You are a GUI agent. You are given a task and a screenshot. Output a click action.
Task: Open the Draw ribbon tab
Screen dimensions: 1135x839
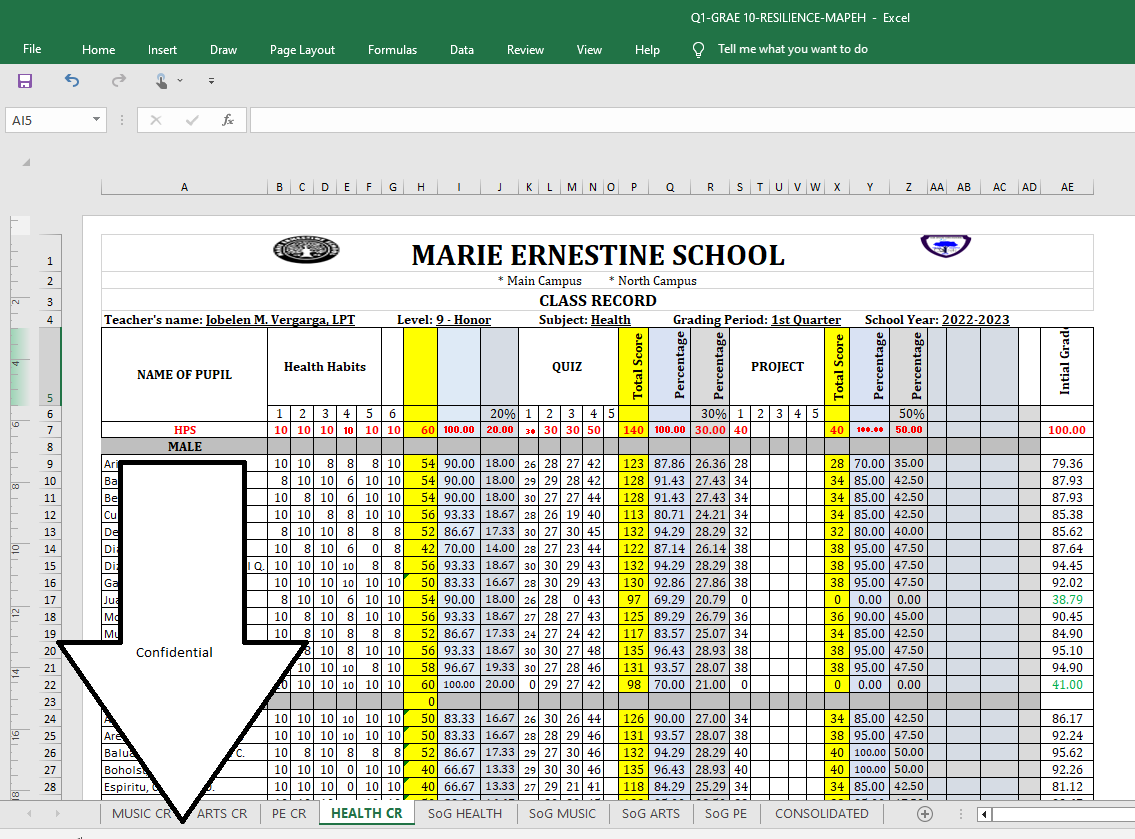(224, 50)
